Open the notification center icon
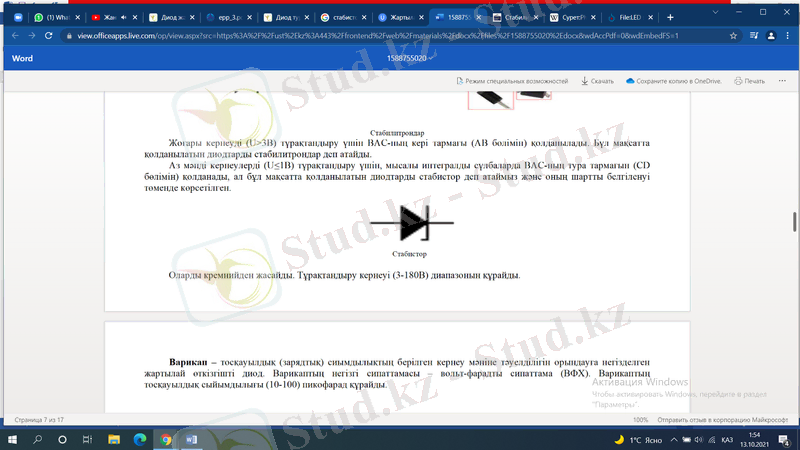Screen dimensions: 800x450 point(784,439)
